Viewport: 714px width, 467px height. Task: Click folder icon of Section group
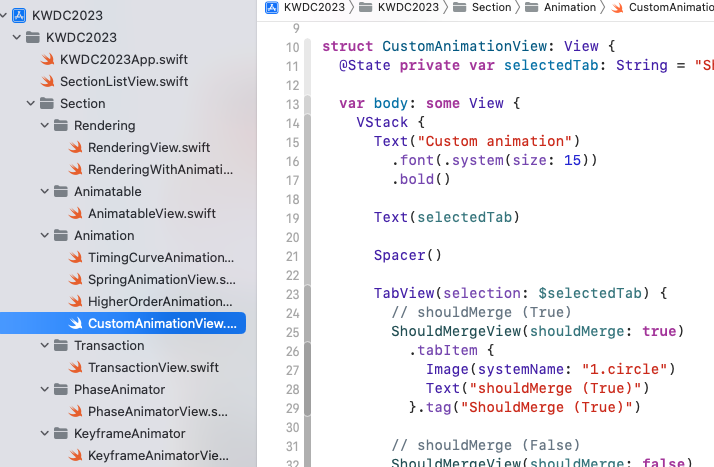[x=47, y=103]
